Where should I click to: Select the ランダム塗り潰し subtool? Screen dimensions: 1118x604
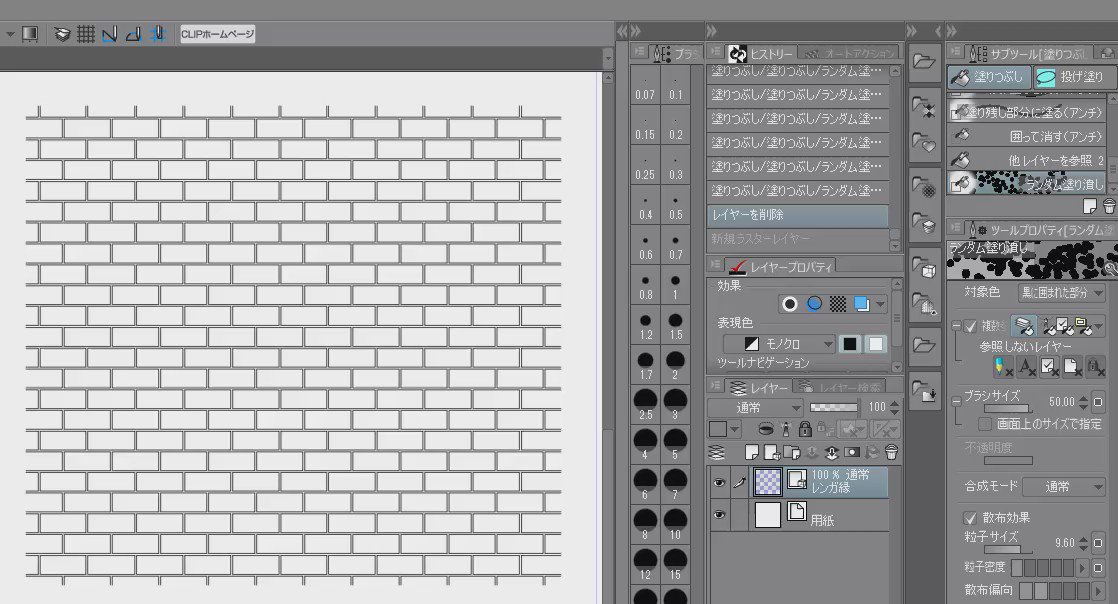tap(1027, 183)
